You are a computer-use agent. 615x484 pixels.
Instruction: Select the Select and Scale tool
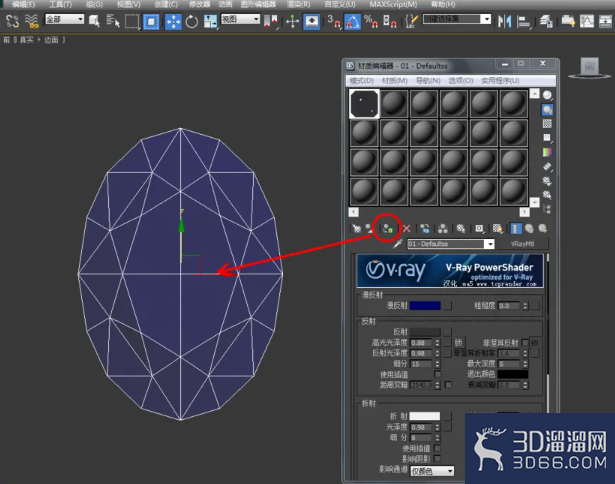point(210,21)
